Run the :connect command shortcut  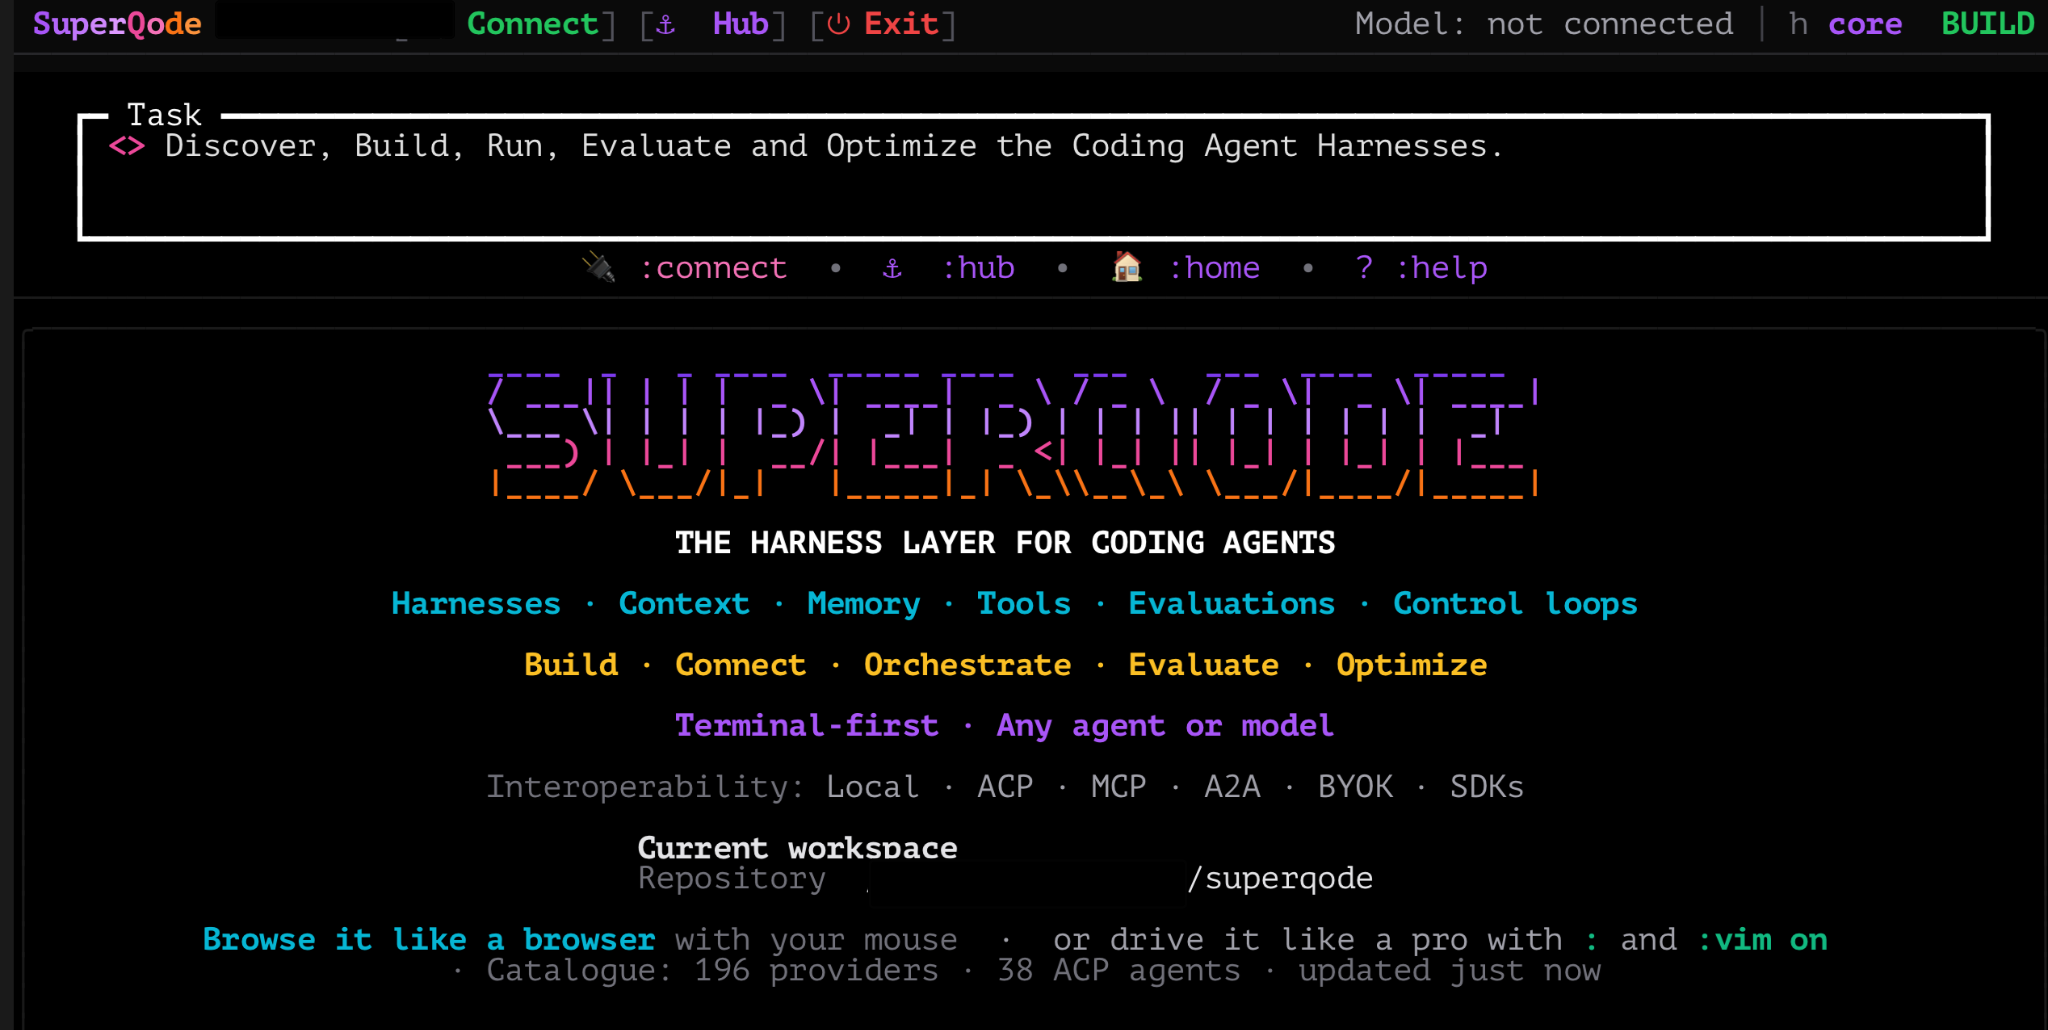(x=713, y=268)
